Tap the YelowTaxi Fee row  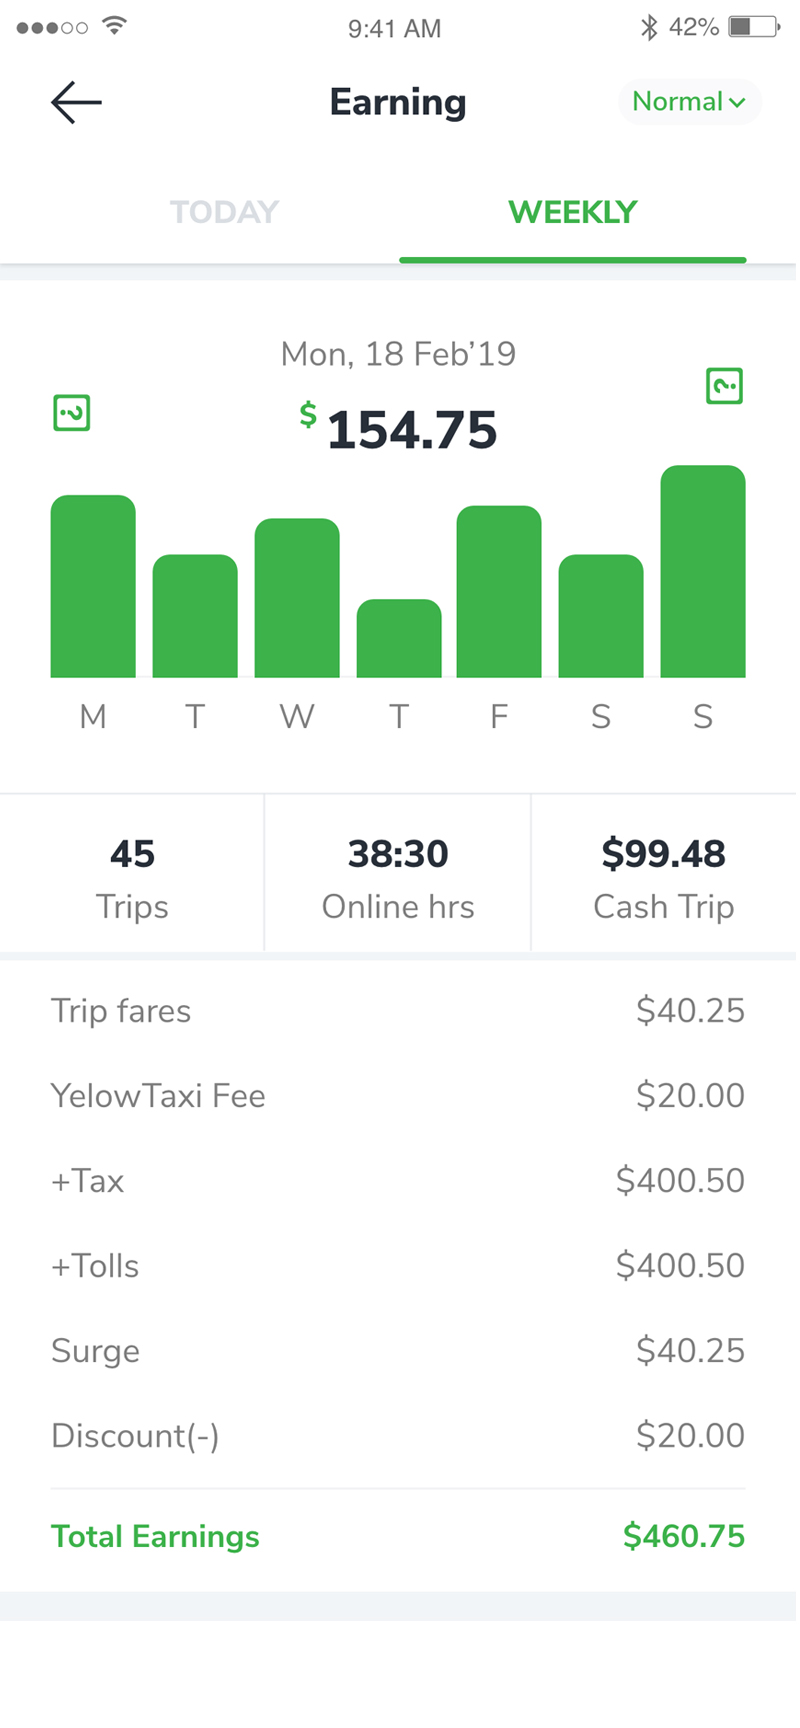(x=398, y=1096)
